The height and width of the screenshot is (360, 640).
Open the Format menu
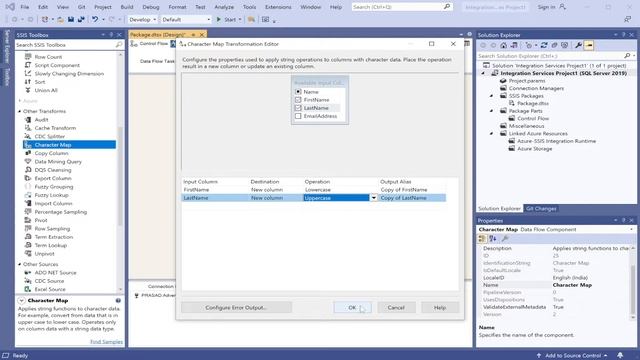point(177,7)
